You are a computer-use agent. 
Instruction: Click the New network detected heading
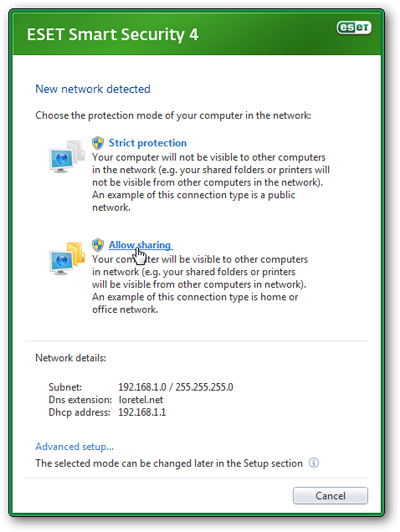(x=93, y=89)
